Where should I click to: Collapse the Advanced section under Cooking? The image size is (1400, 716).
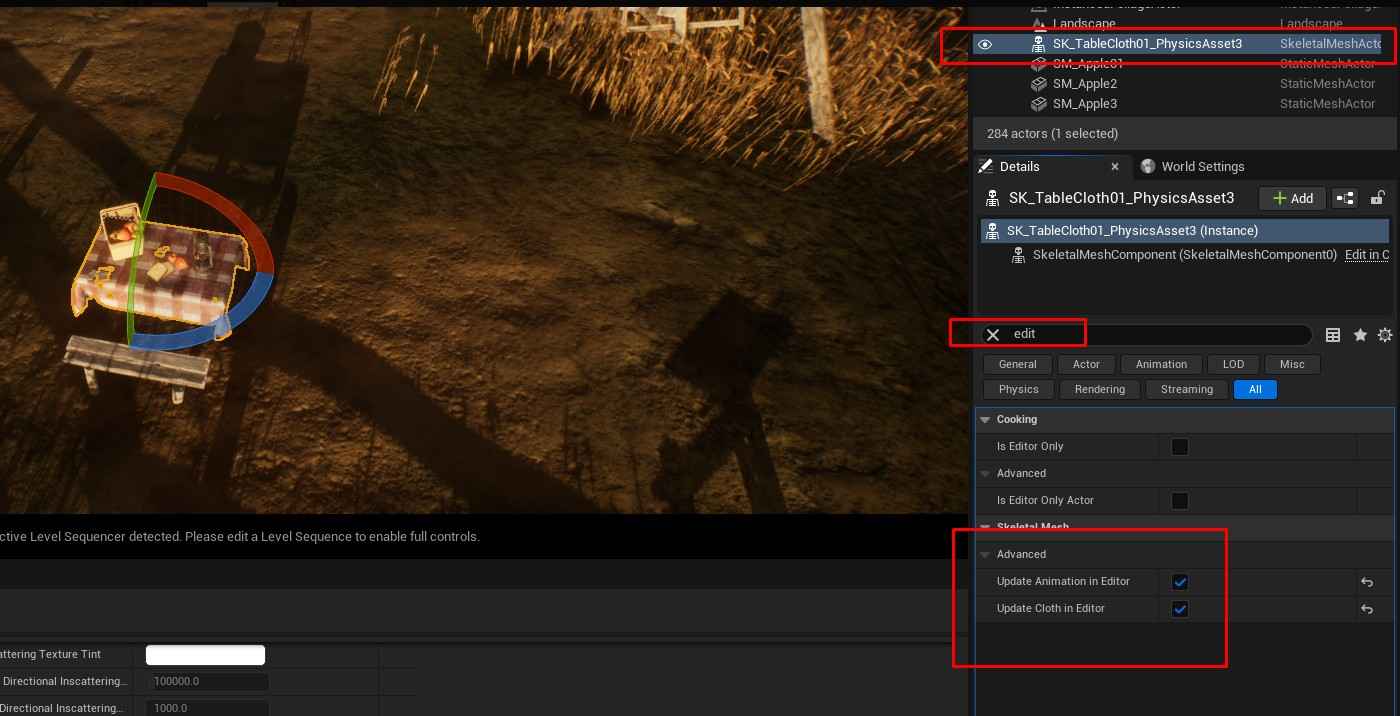(986, 474)
